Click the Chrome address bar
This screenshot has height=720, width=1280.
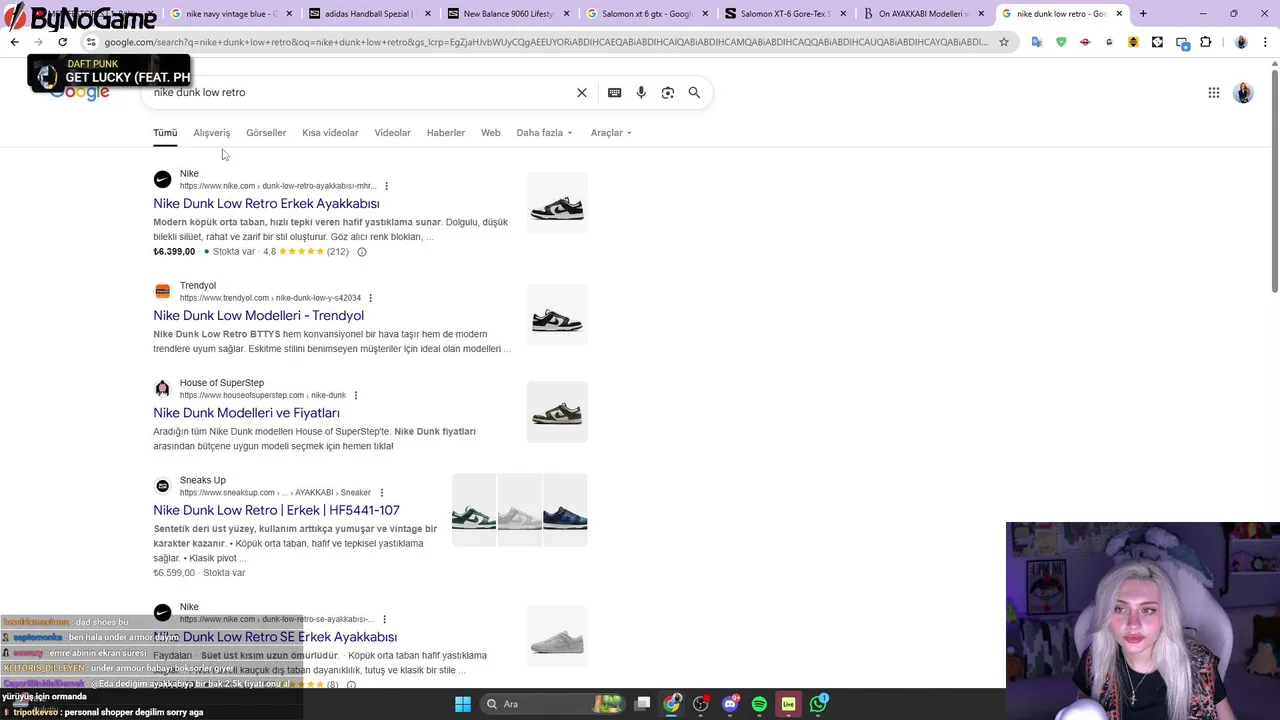click(x=545, y=42)
